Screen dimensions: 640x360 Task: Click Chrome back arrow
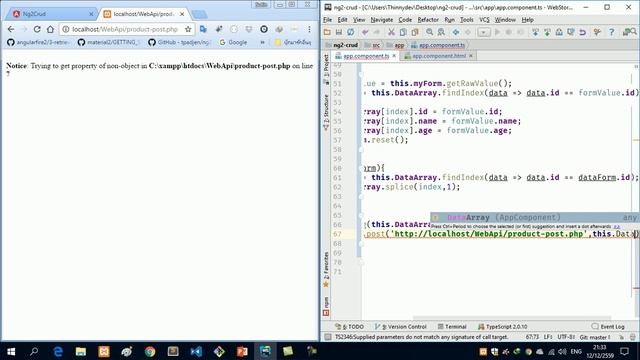pos(11,29)
